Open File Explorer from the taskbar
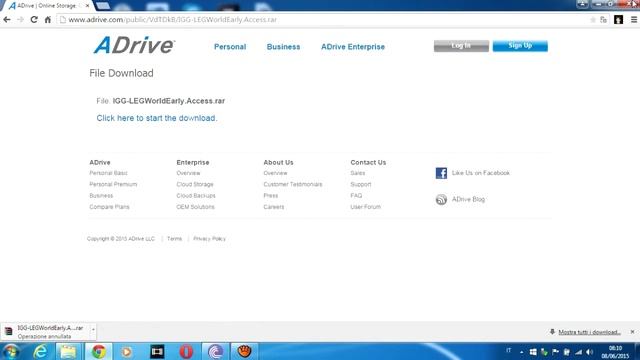The width and height of the screenshot is (640, 360). 68,351
